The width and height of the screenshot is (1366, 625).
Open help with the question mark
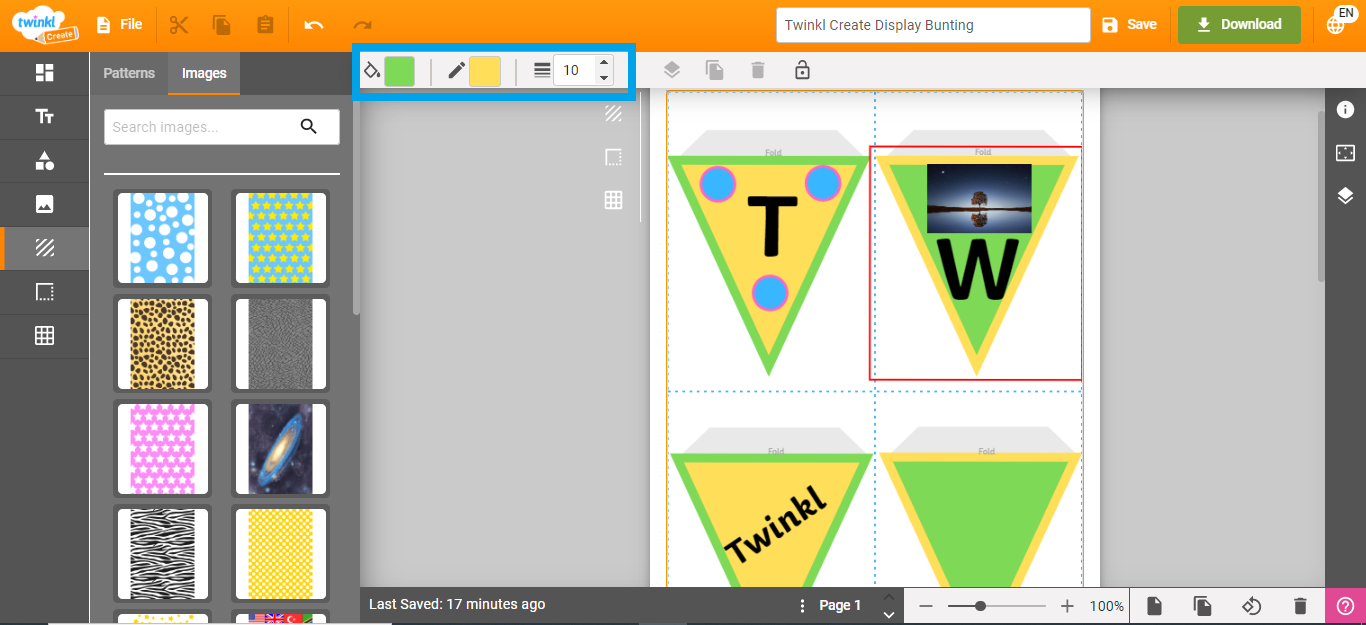1345,606
